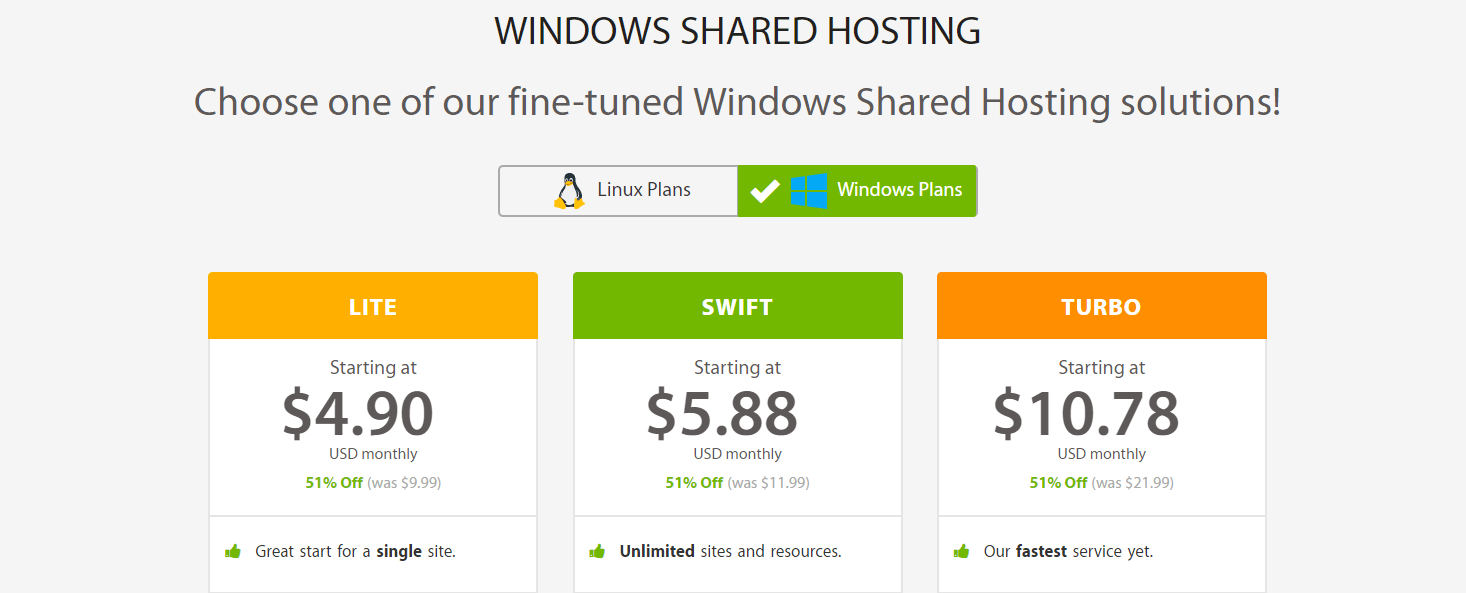Click the $10.78 Turbo price
This screenshot has width=1466, height=593.
[x=1086, y=413]
